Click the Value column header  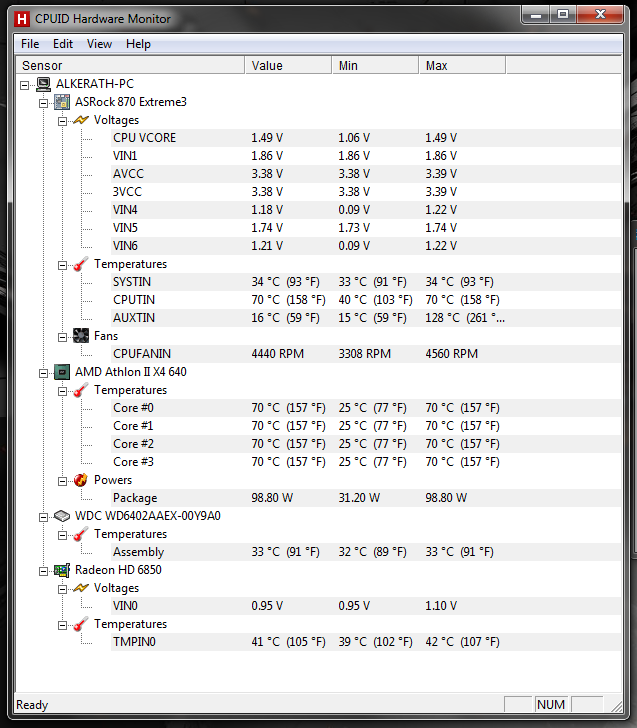288,65
